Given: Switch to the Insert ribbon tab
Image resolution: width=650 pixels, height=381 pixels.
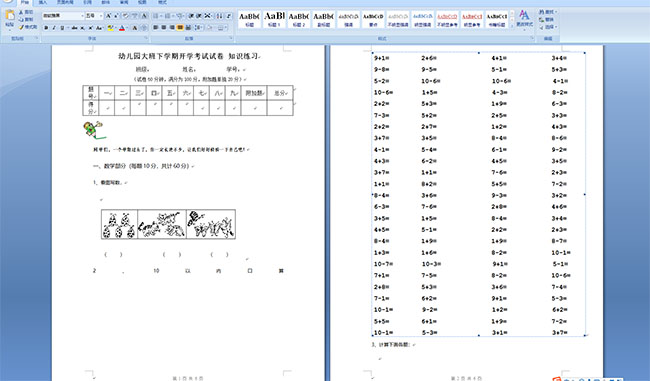Looking at the screenshot, I should (43, 2).
